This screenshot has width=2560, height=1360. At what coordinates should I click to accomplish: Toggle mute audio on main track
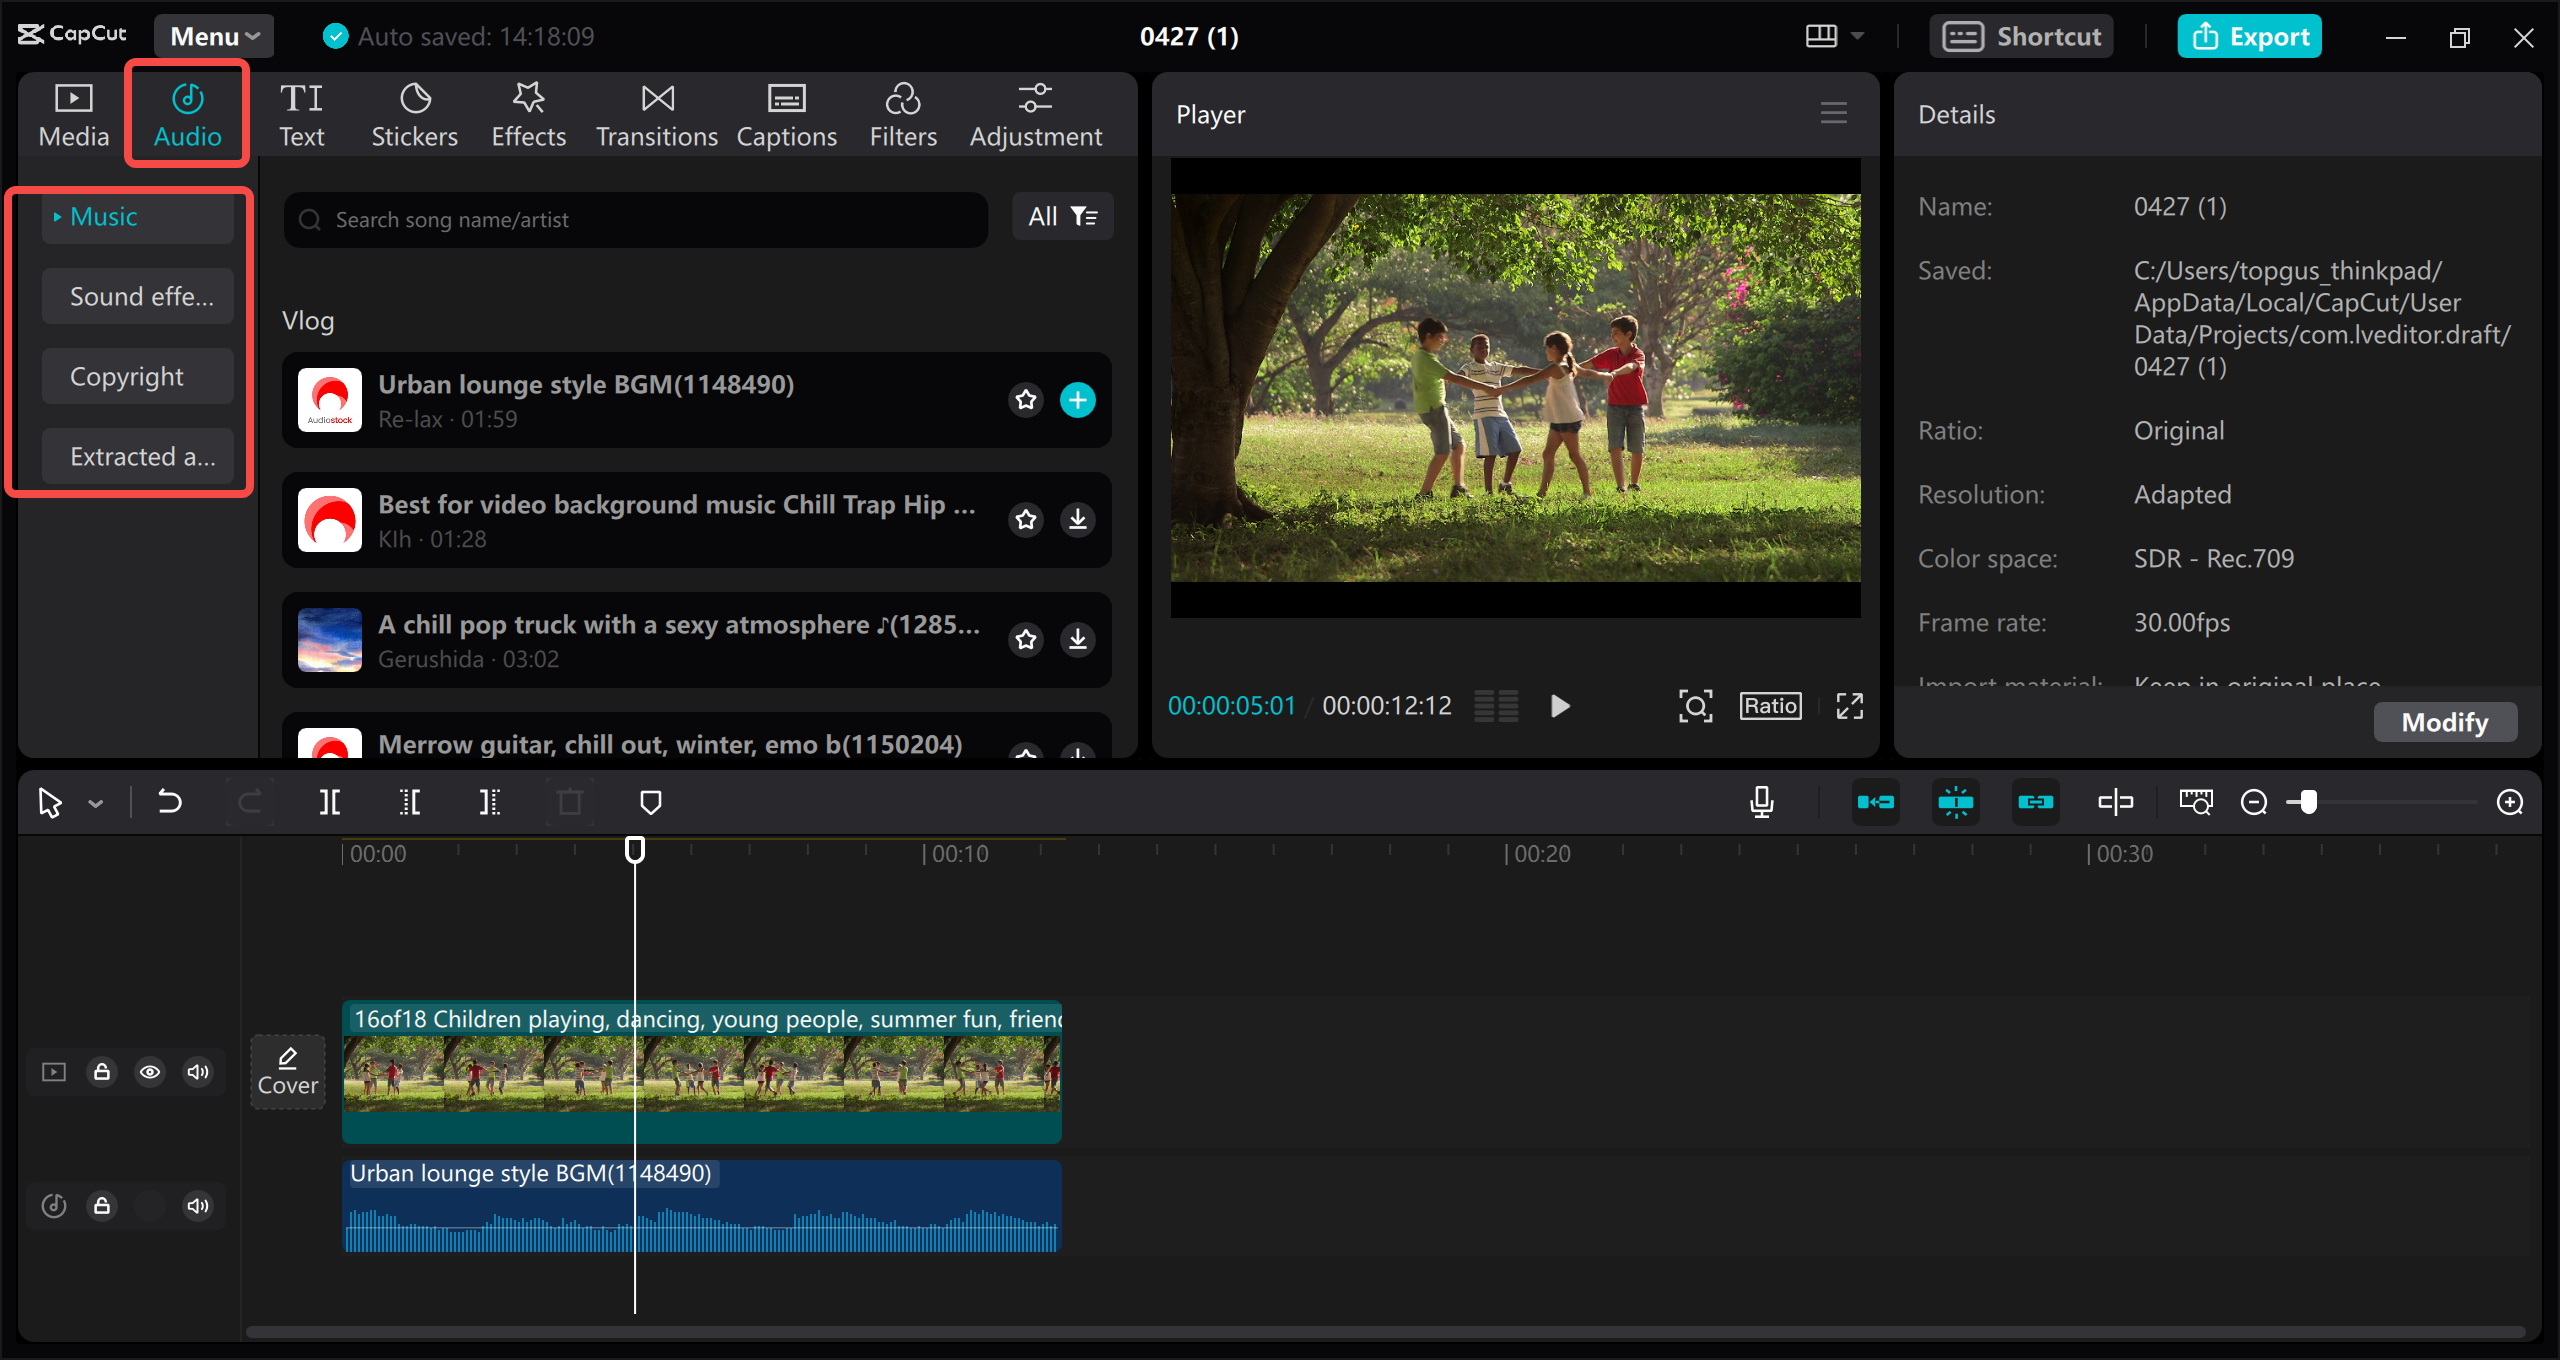point(198,1069)
